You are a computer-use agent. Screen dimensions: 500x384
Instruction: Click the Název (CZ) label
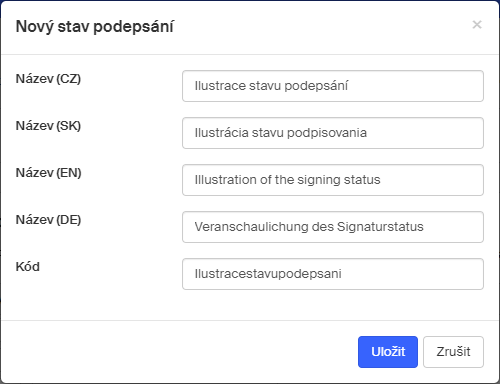[48, 79]
